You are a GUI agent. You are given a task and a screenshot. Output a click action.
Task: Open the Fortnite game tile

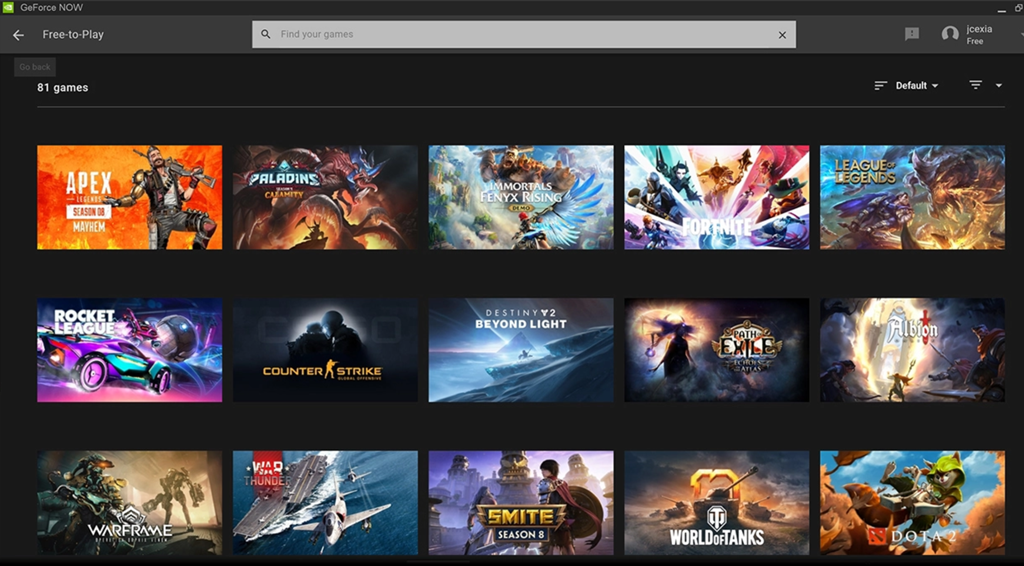pos(717,197)
